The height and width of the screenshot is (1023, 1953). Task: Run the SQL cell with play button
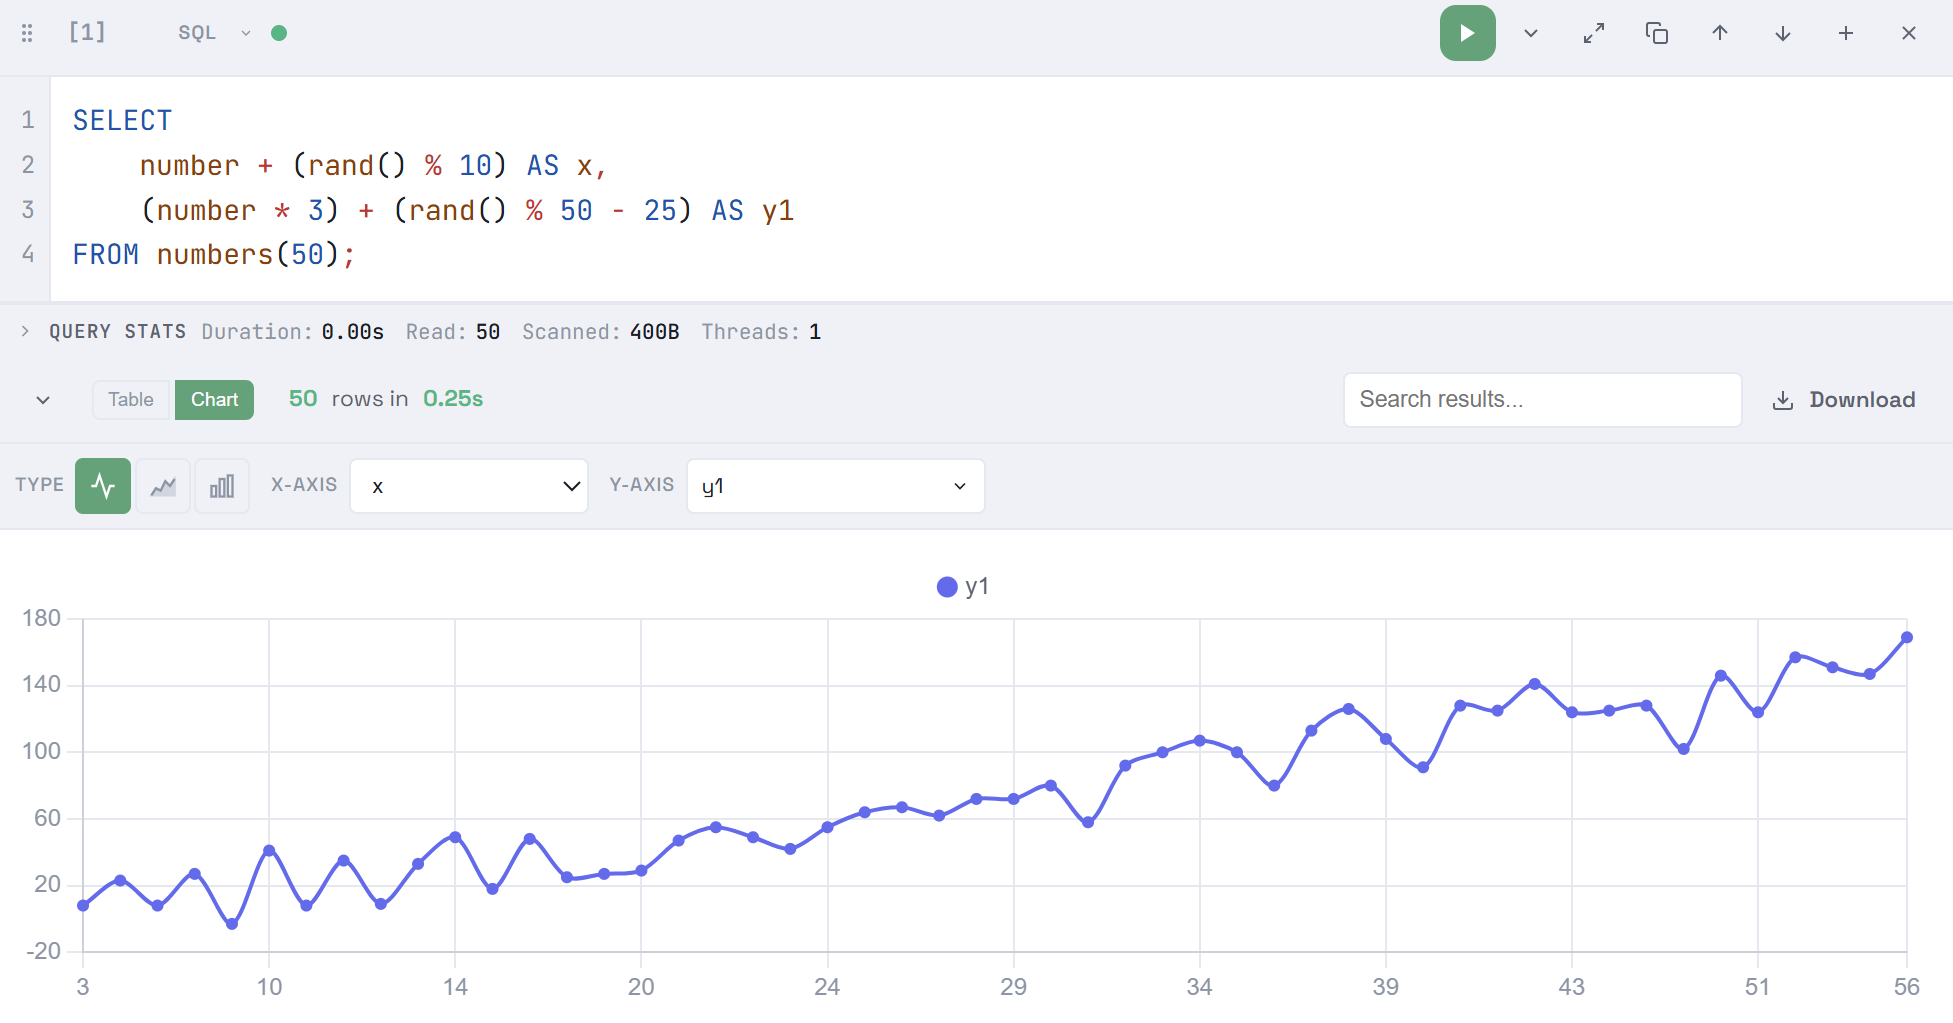pyautogui.click(x=1467, y=33)
